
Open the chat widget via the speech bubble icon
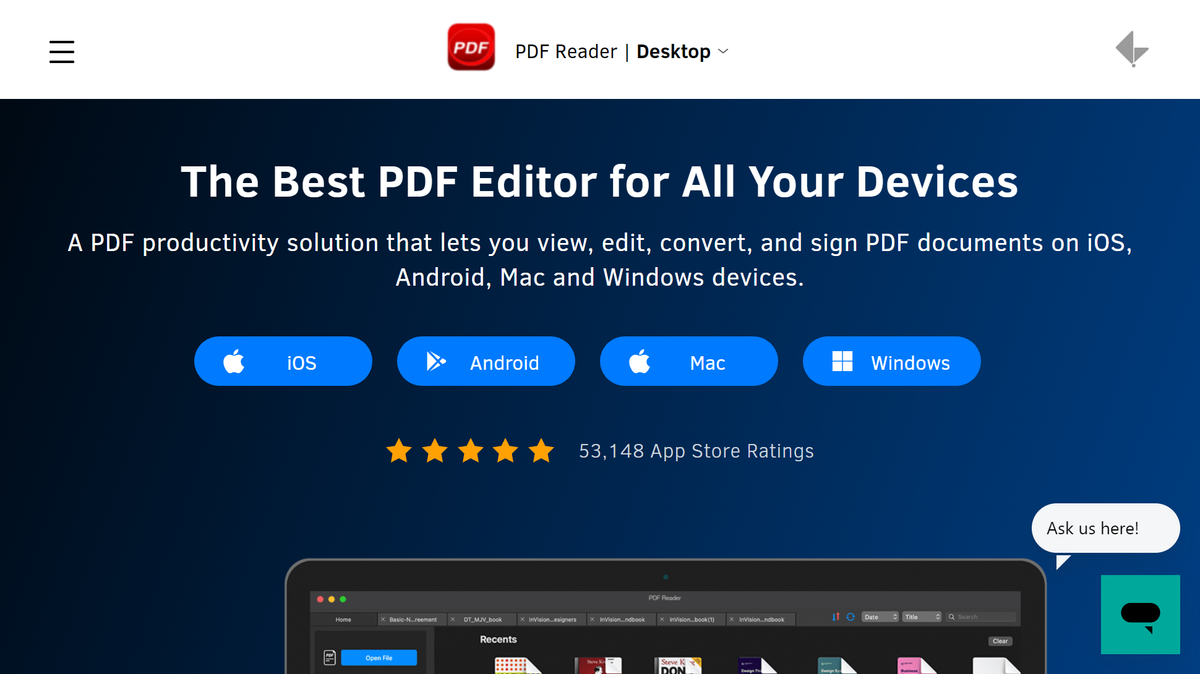(x=1139, y=614)
